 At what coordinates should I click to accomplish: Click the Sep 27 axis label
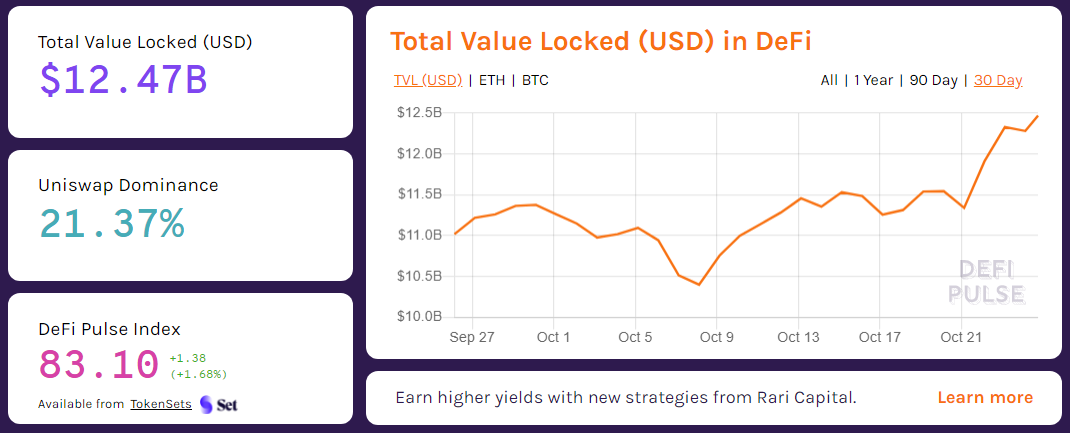(x=472, y=337)
